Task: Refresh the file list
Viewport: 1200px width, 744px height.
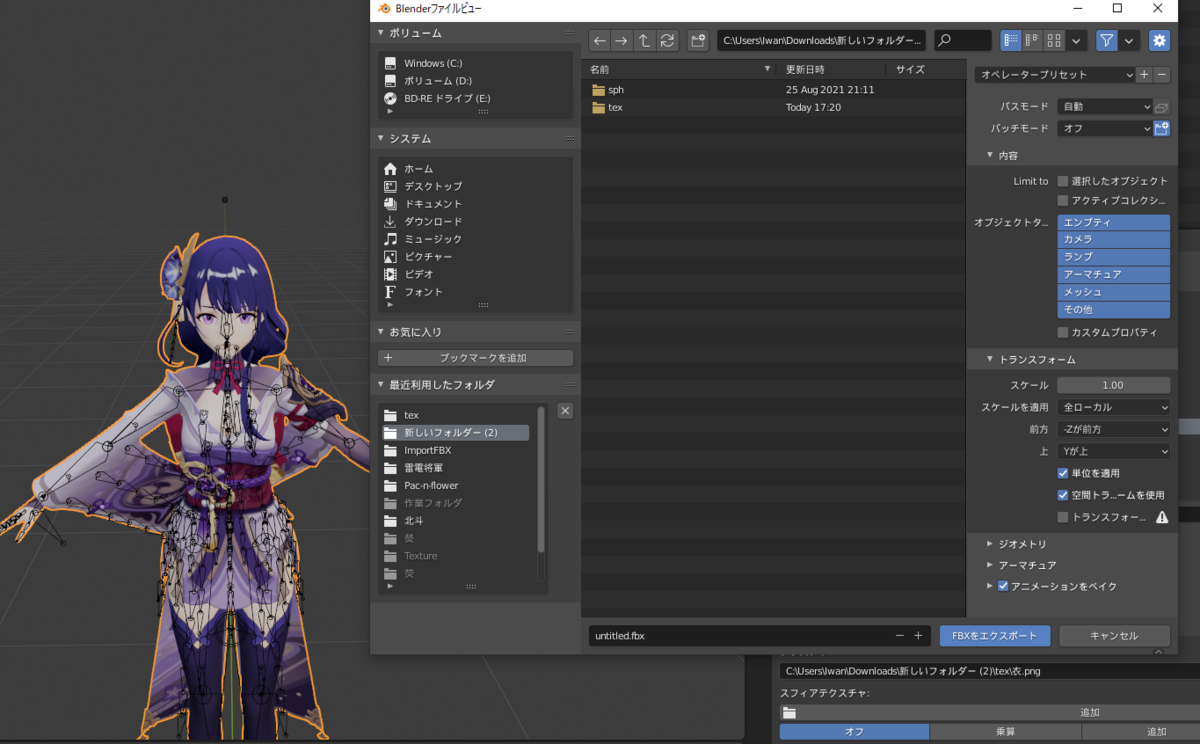Action: coord(667,41)
